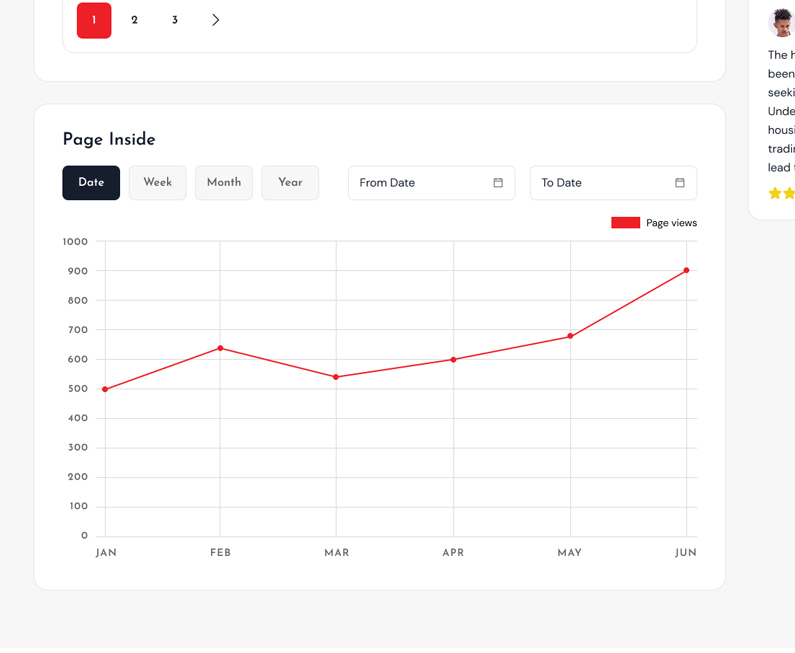Focus the From Date input field

[420, 183]
